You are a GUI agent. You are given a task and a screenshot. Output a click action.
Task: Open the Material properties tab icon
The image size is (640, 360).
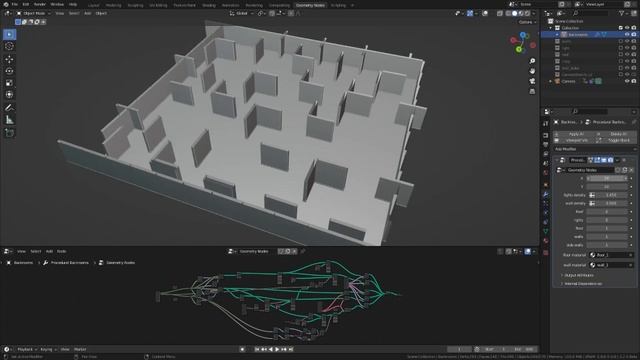tap(546, 241)
